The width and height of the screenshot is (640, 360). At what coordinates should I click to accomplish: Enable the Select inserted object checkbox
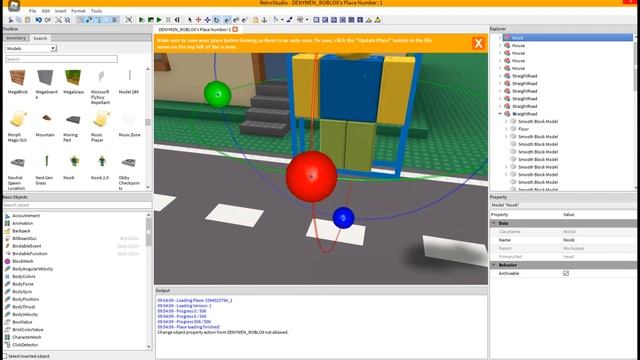pos(5,356)
